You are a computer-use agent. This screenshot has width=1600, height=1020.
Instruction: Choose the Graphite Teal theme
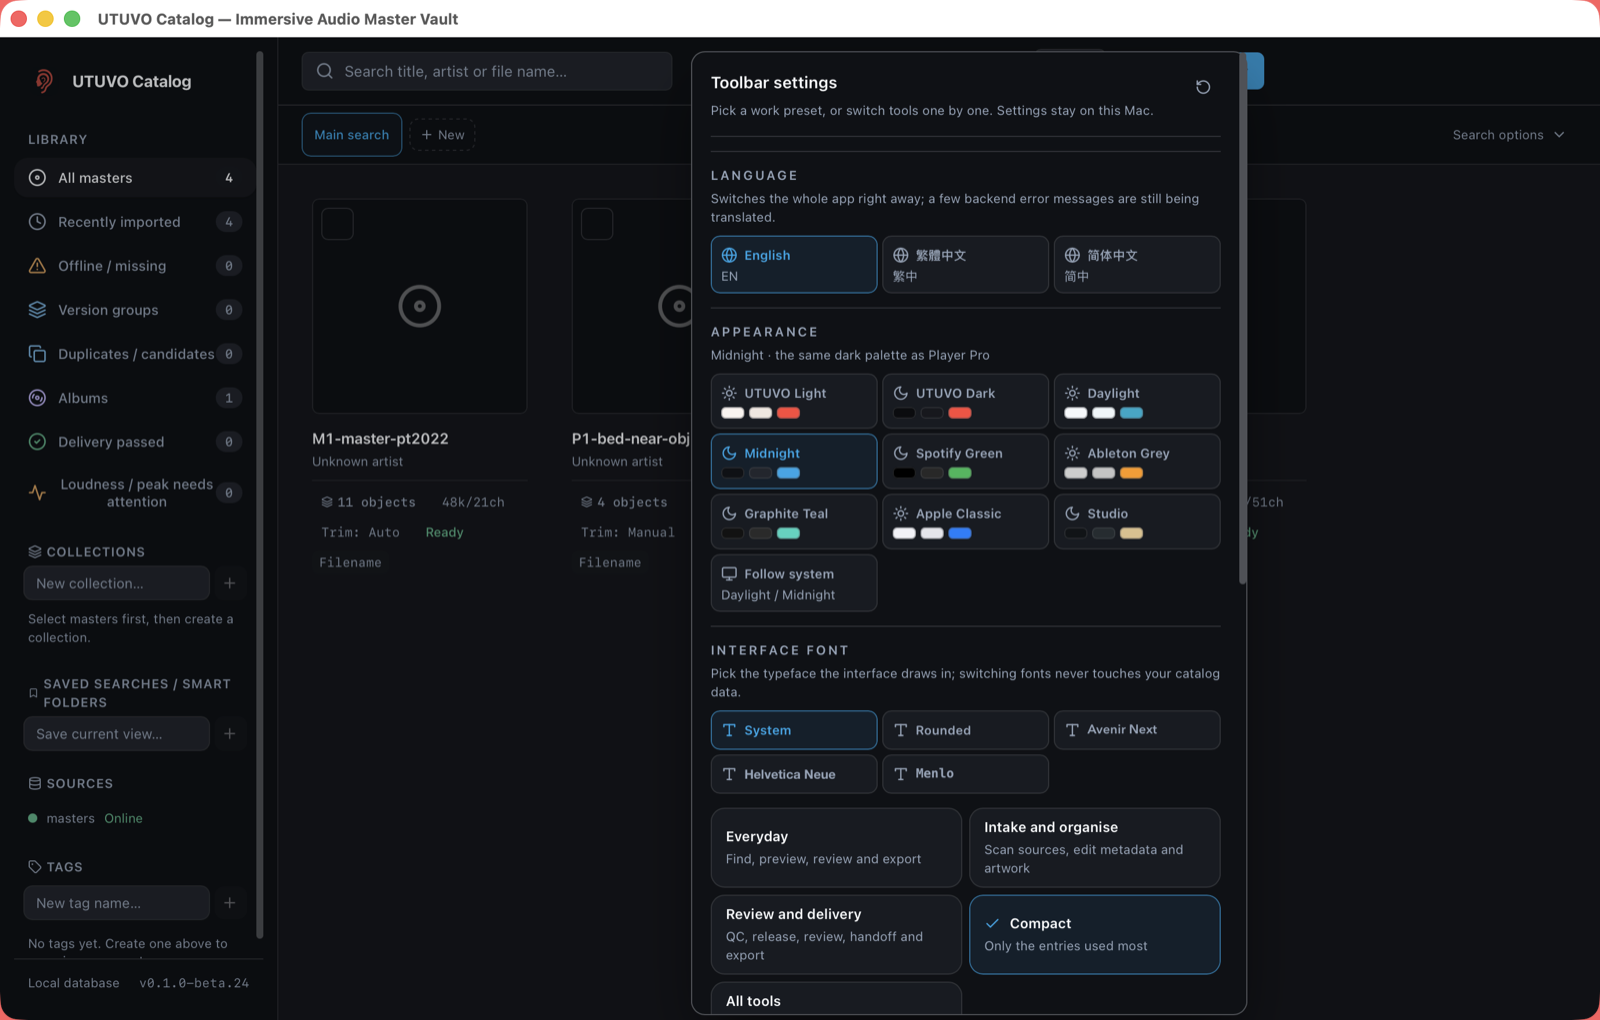point(794,521)
